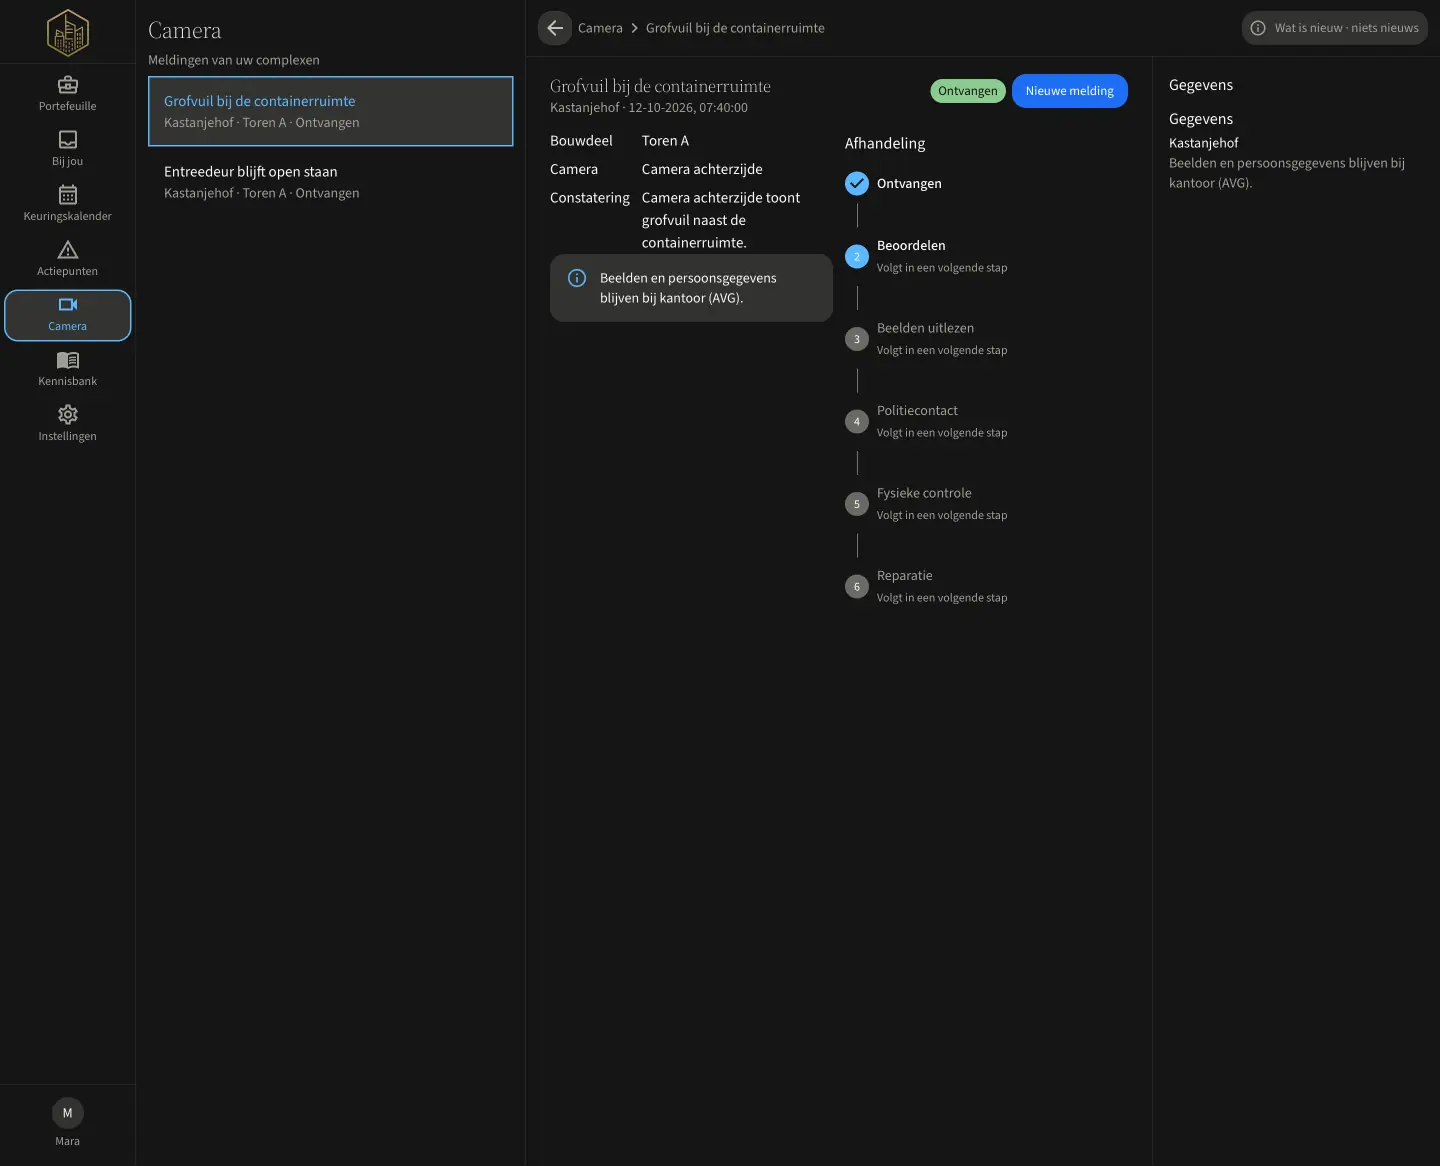Select step 4 Politiecontact circle
This screenshot has width=1440, height=1166.
[x=857, y=422]
